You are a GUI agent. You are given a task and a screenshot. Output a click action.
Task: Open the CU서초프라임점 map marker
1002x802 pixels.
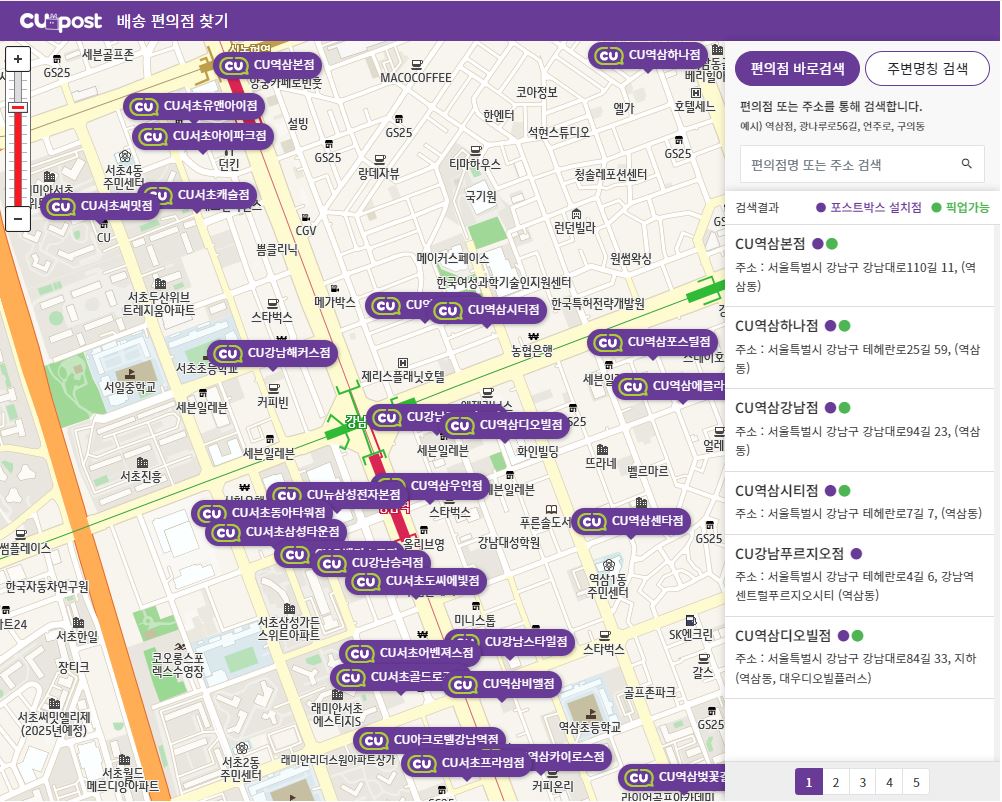click(x=466, y=763)
